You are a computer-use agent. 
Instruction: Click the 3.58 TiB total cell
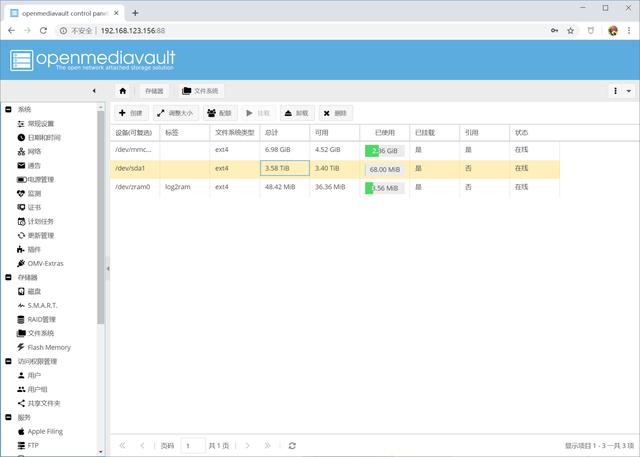(284, 168)
